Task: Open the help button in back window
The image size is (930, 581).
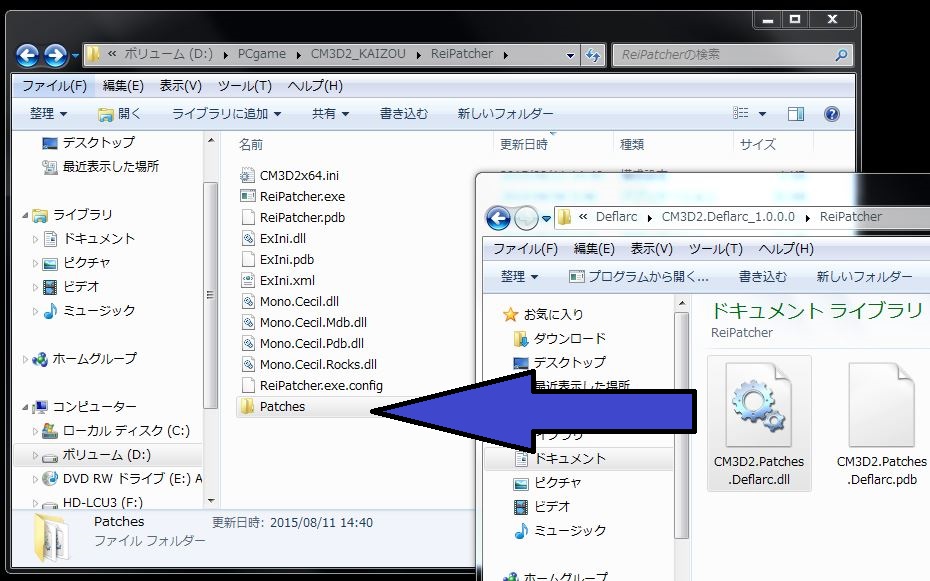Action: [832, 114]
